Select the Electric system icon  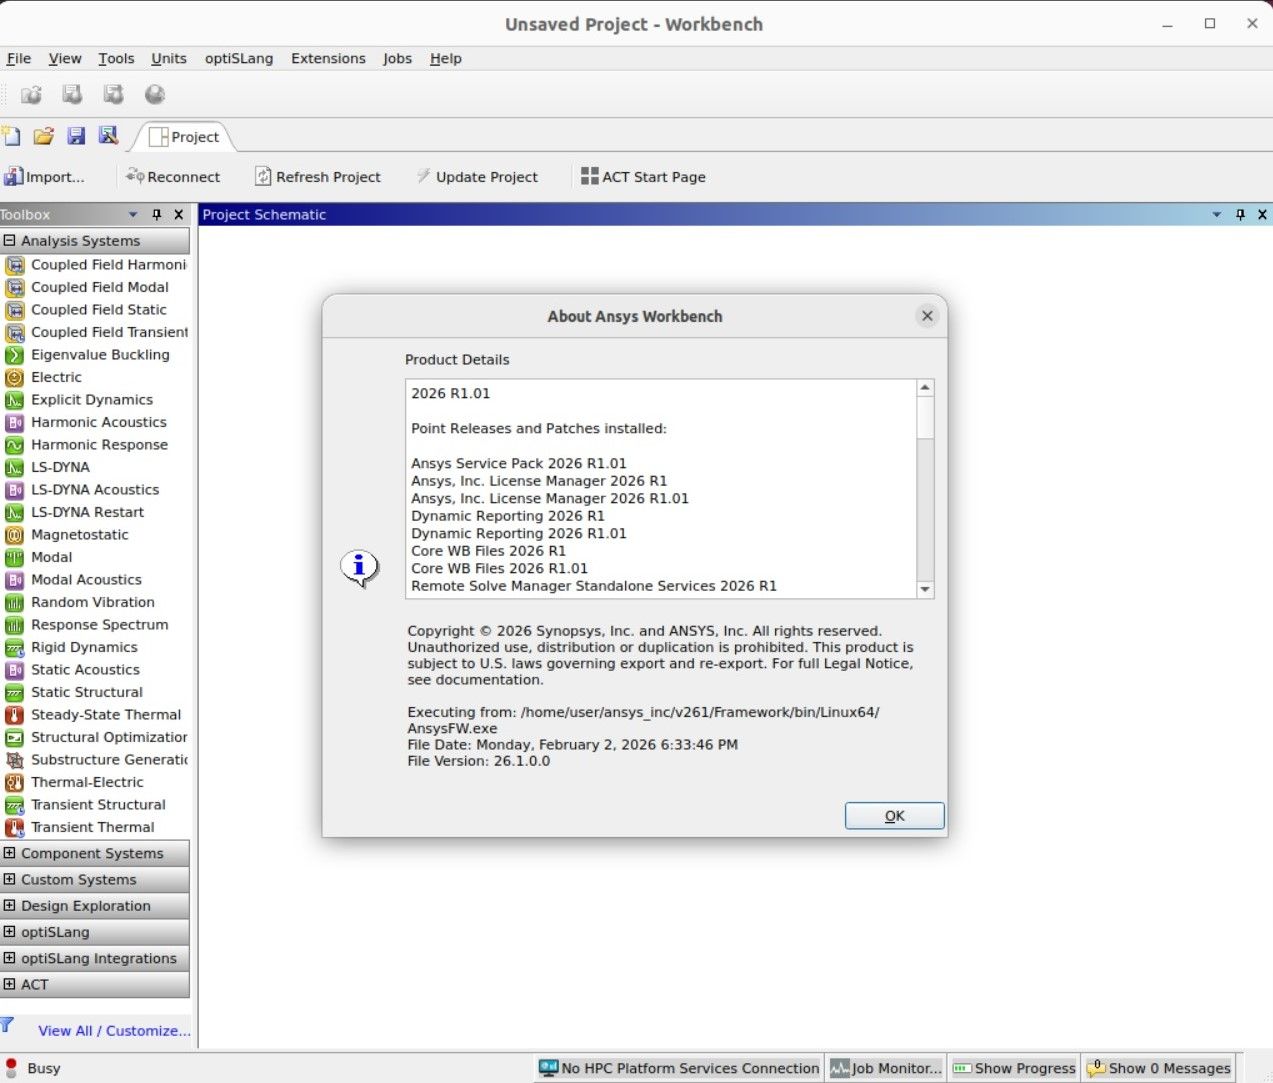[15, 377]
